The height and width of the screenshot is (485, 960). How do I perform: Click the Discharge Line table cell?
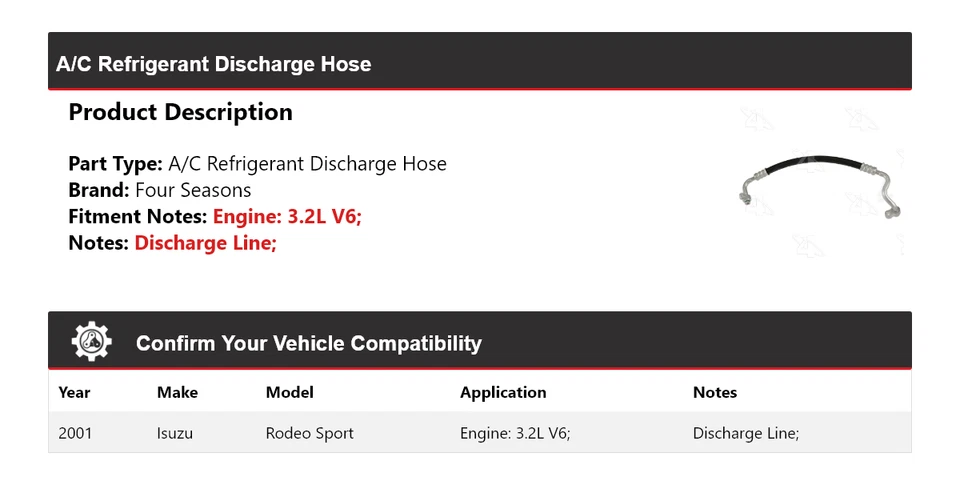click(745, 433)
